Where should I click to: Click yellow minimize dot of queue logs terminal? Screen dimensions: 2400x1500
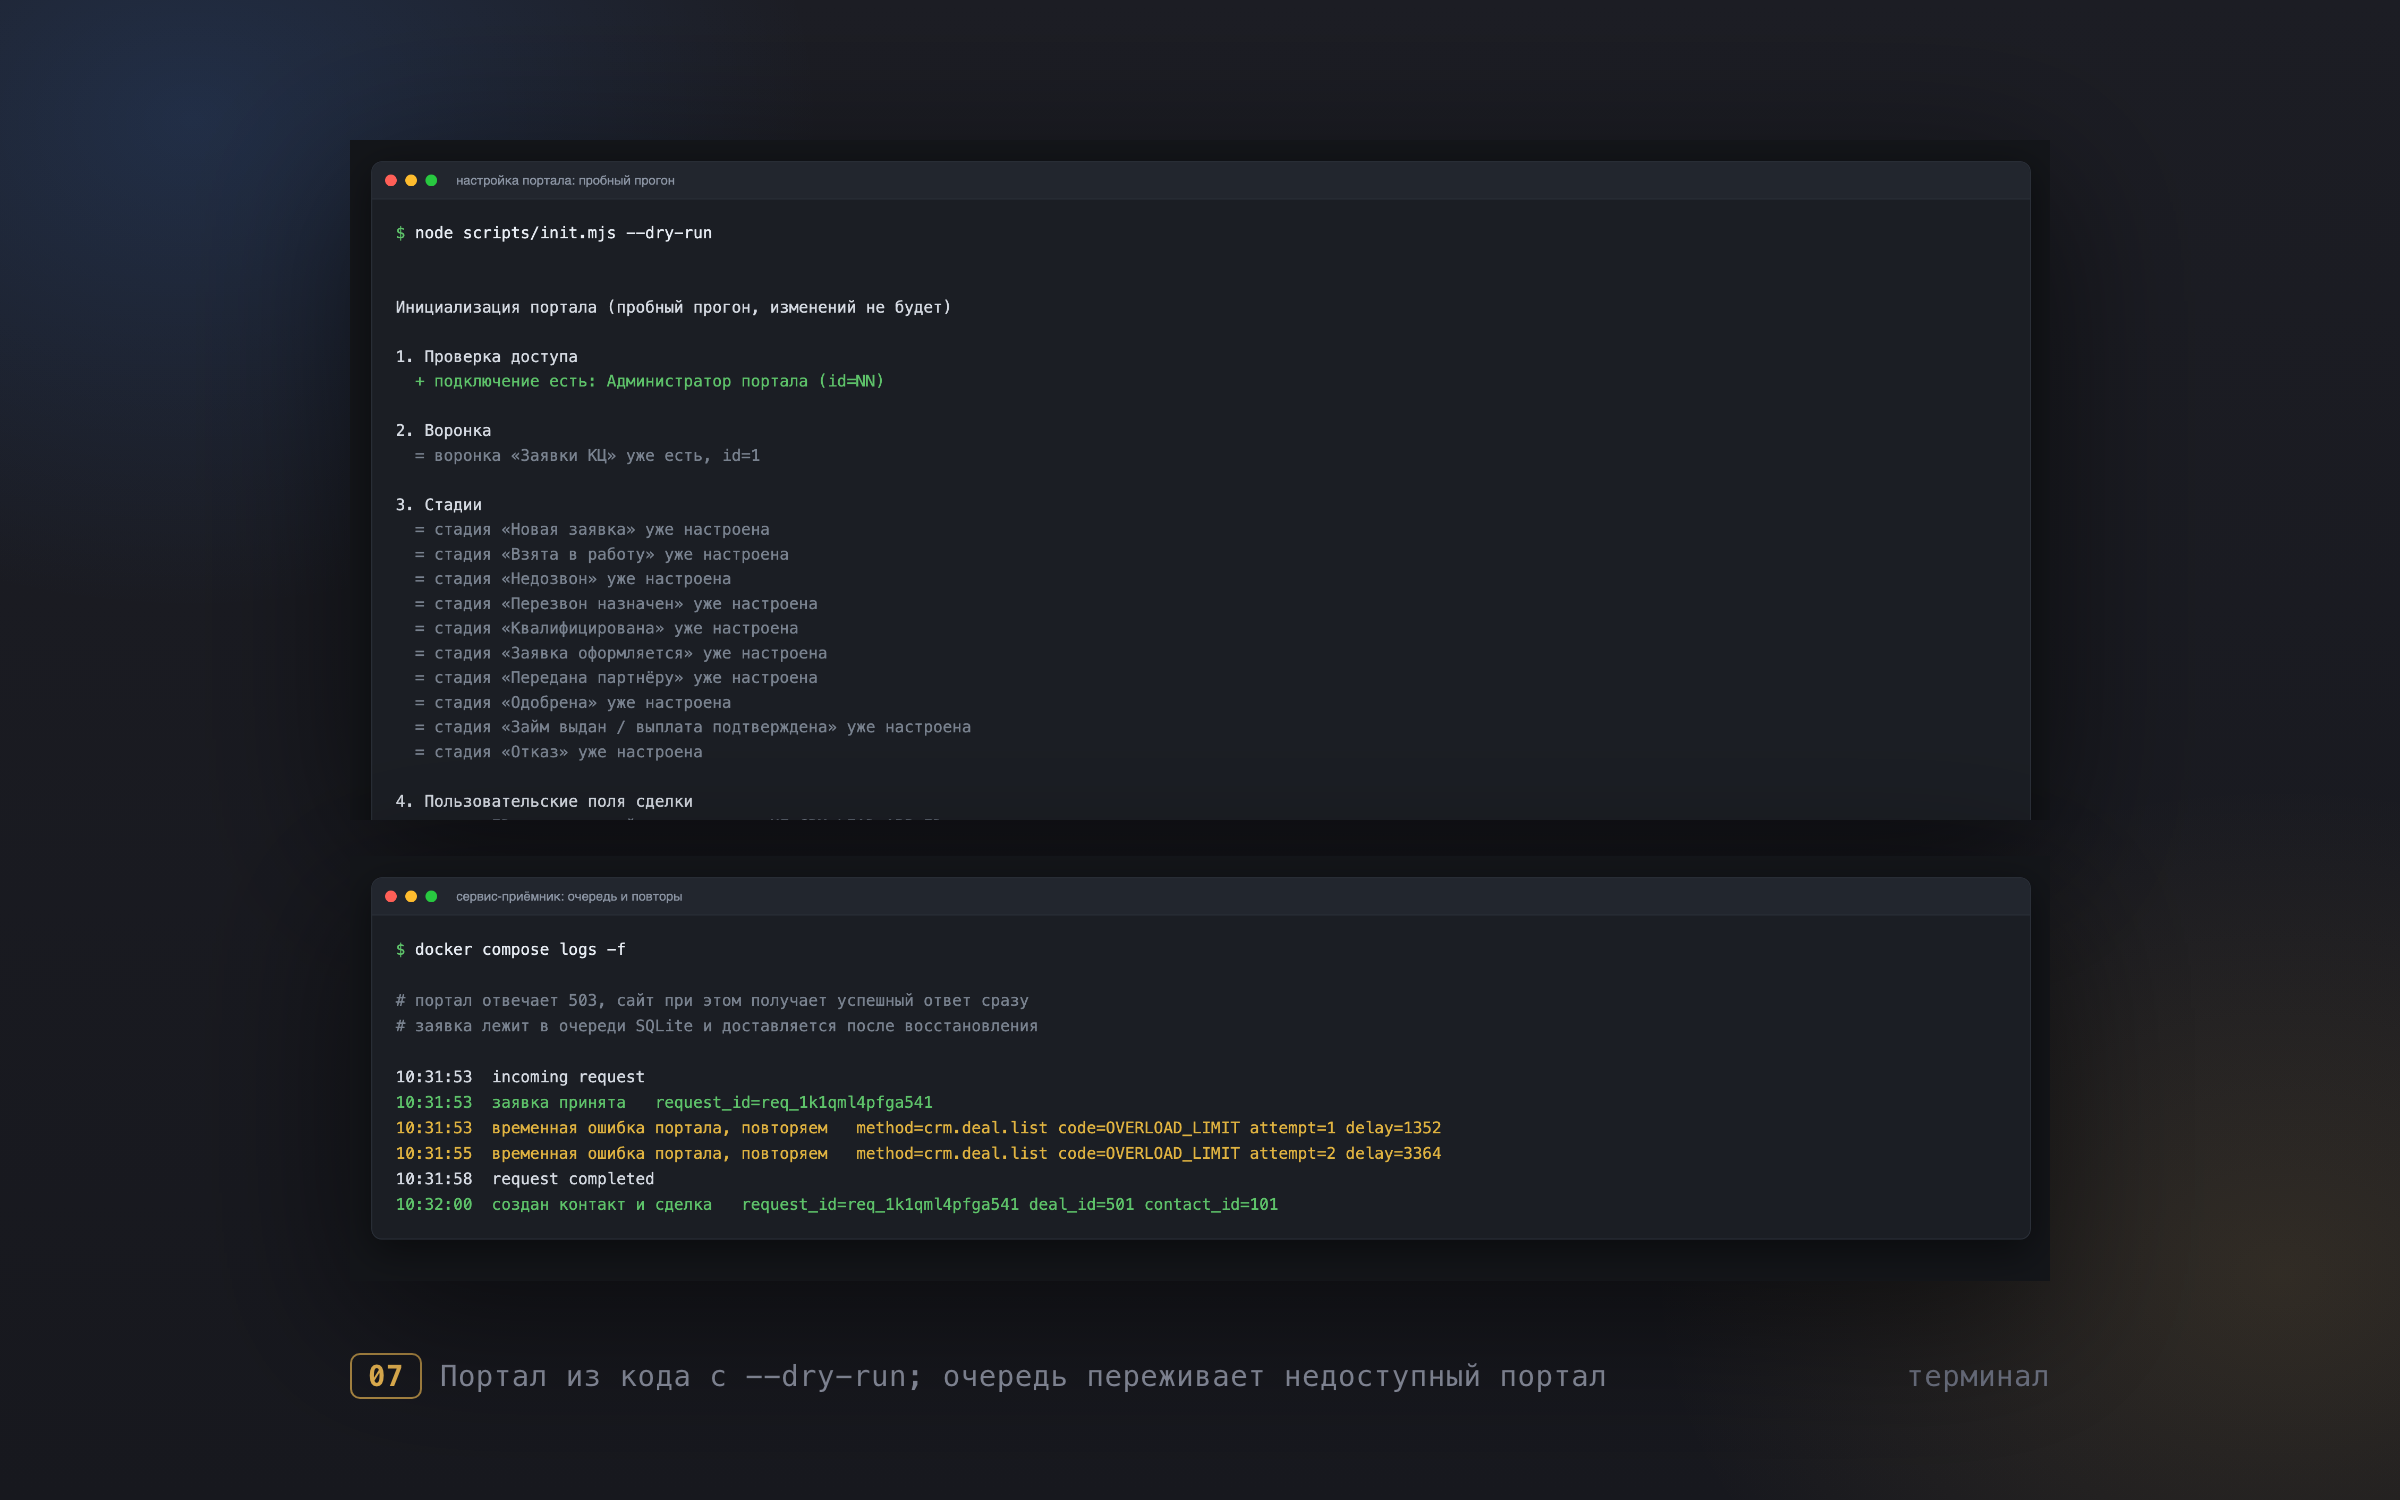(x=411, y=897)
